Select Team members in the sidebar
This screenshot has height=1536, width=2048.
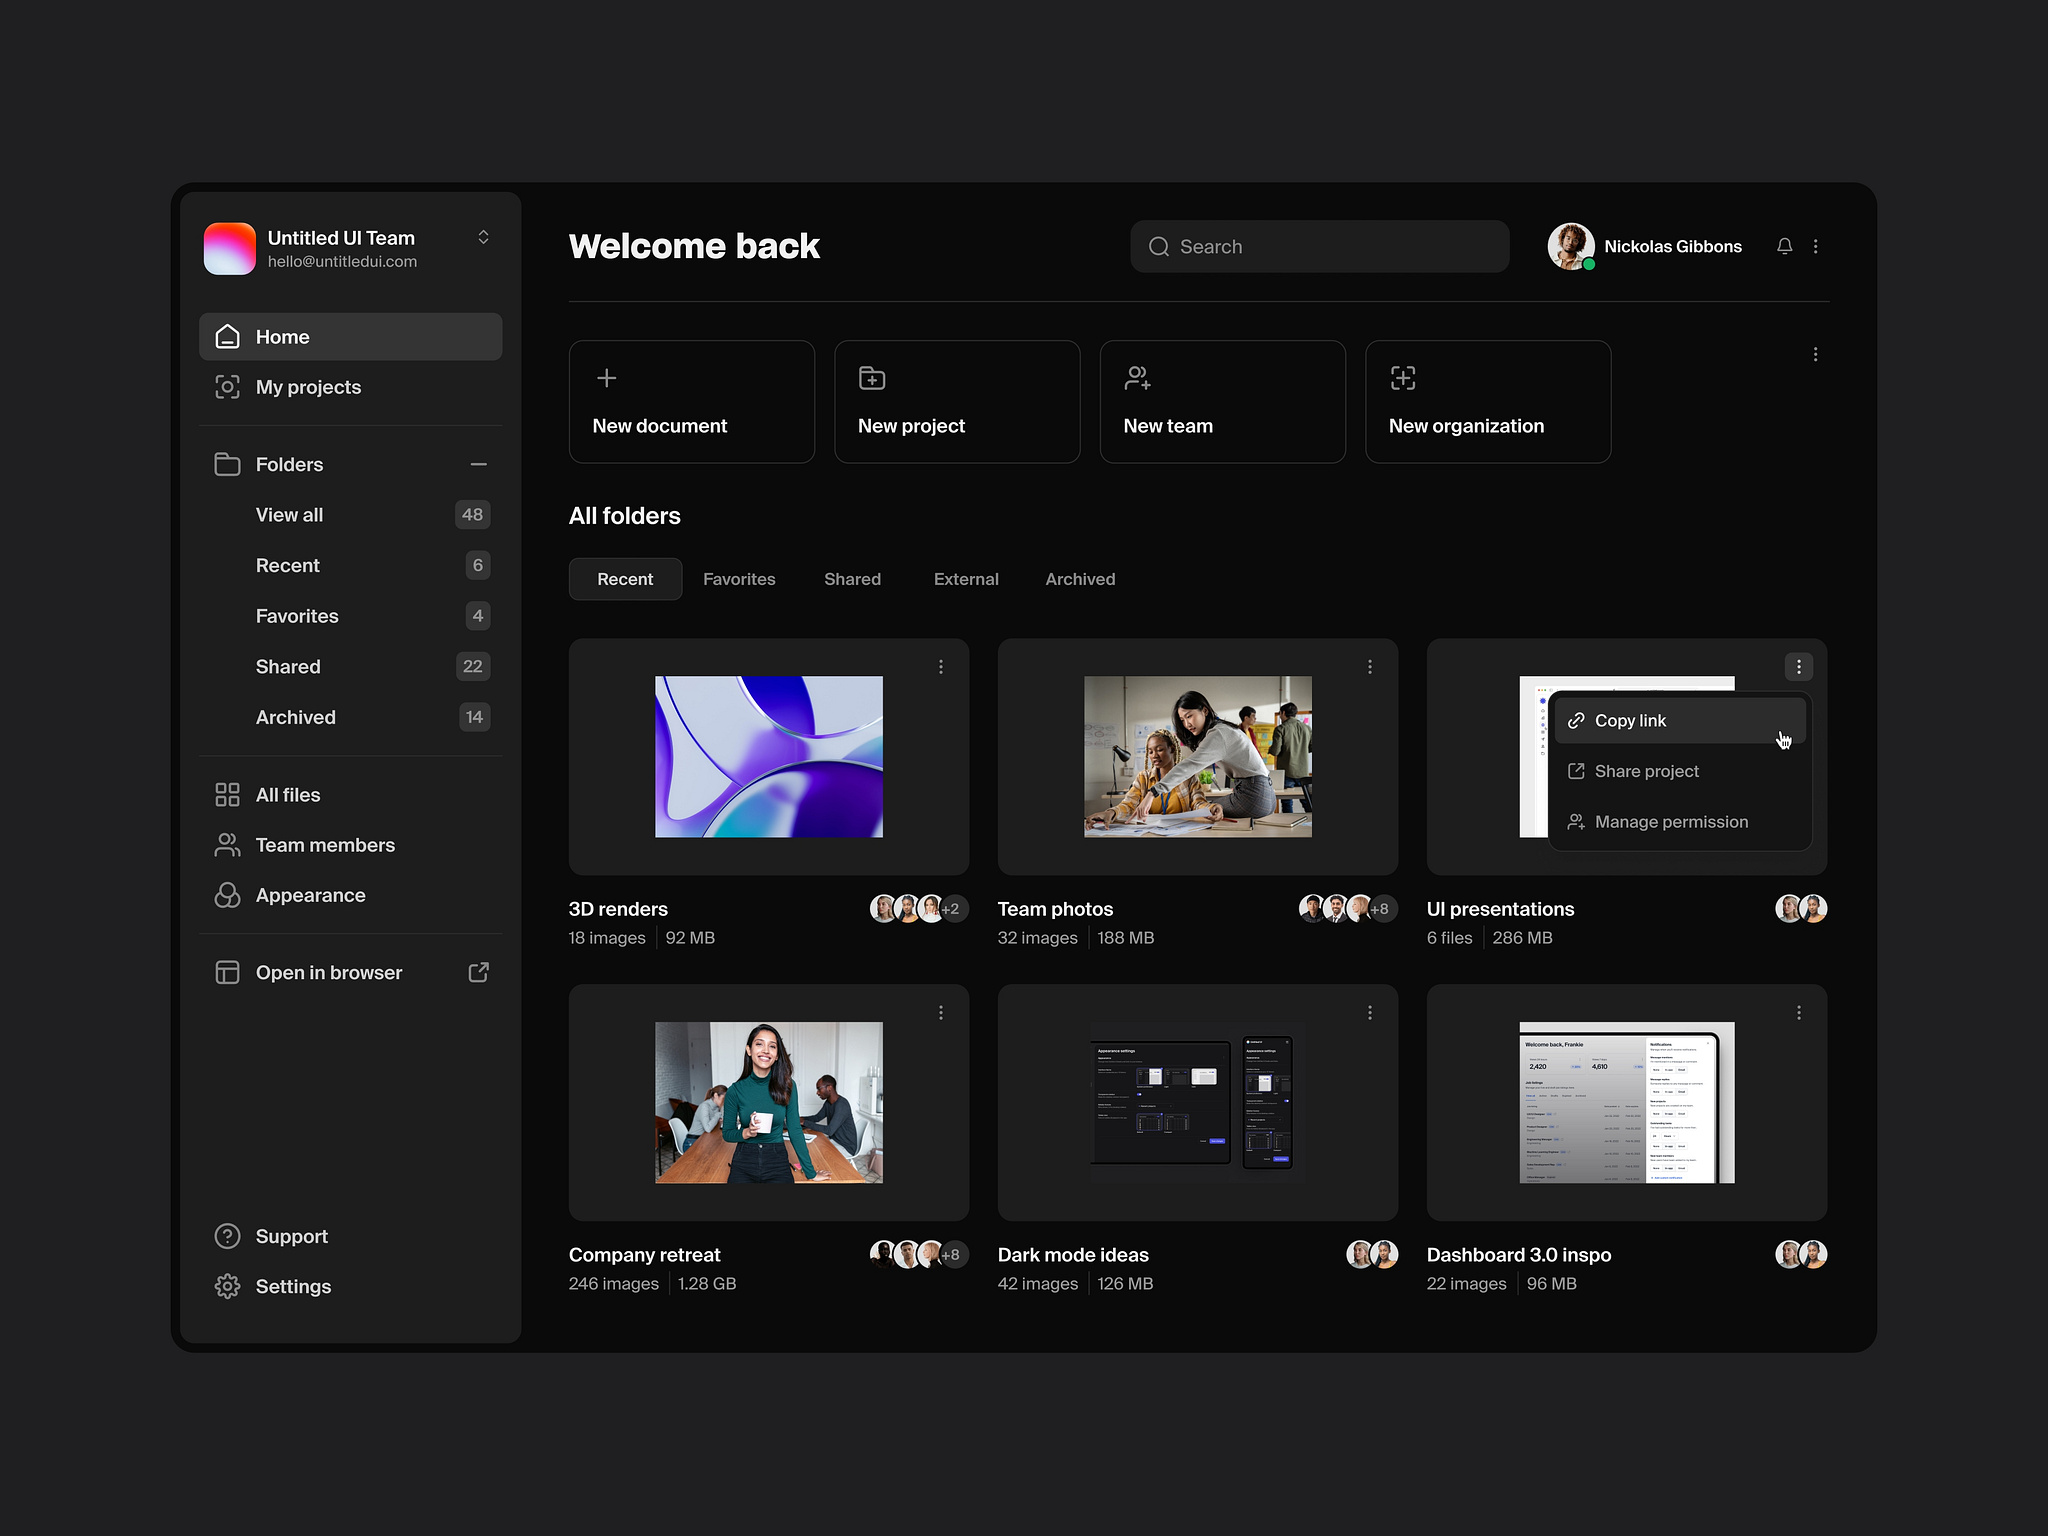[324, 845]
